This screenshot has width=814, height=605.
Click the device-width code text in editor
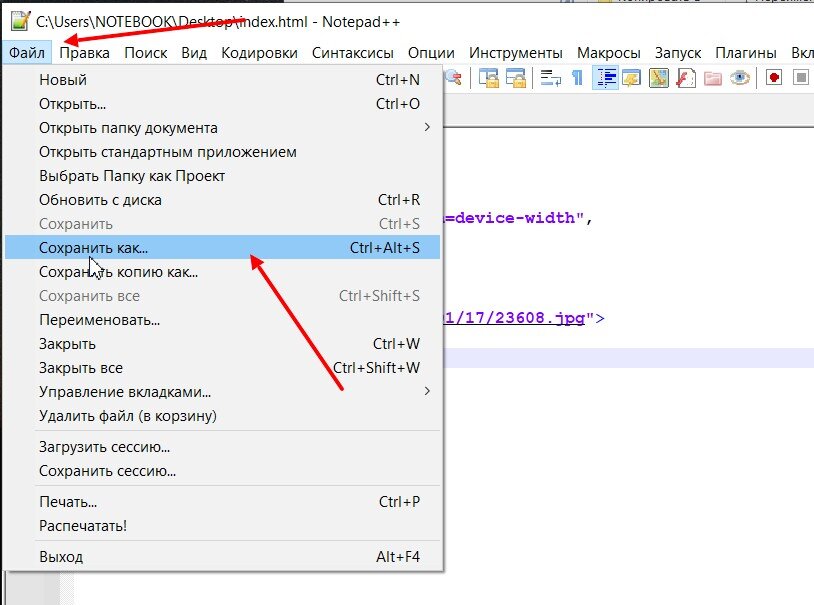tap(515, 217)
